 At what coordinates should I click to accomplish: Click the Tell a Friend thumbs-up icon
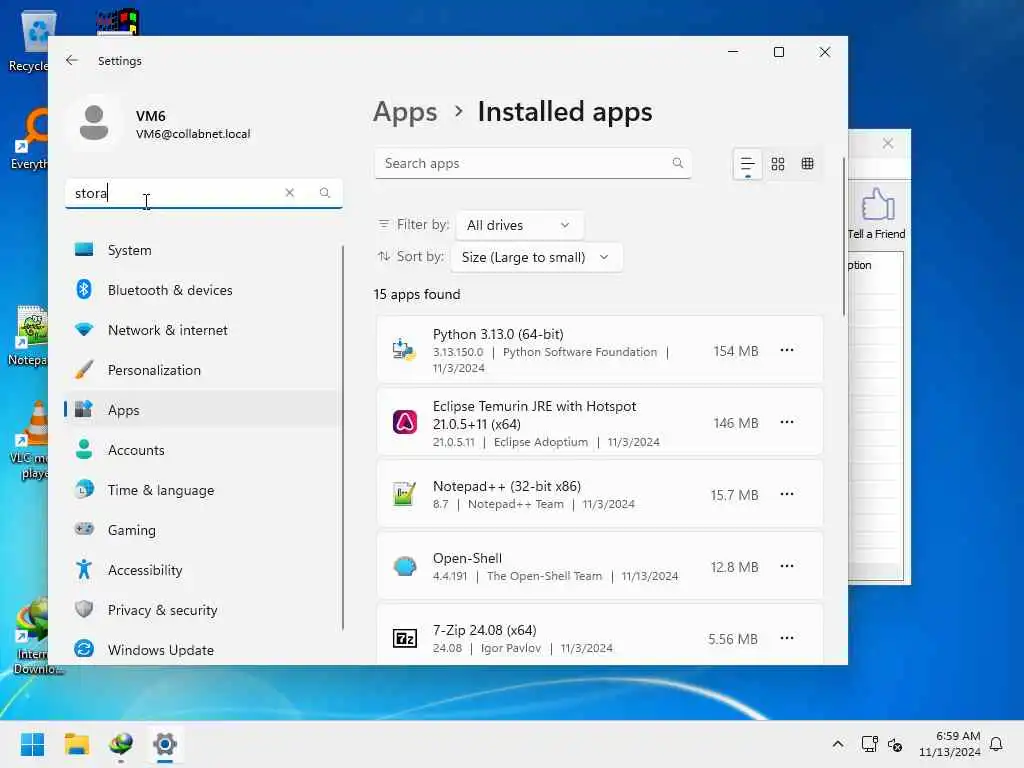pos(878,204)
